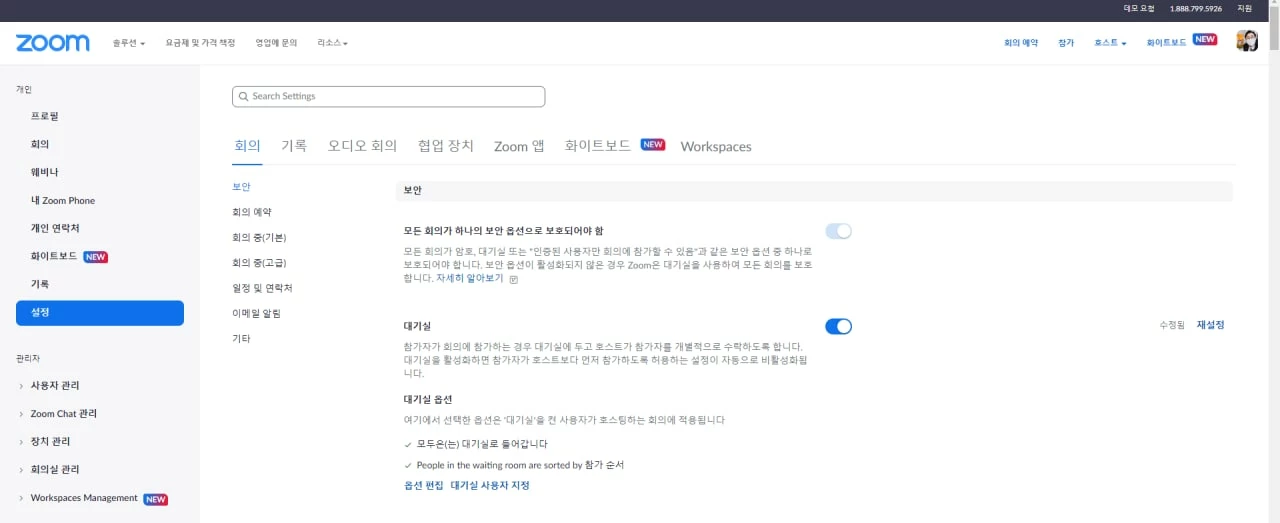
Task: Select 설정 in the sidebar
Action: 100,313
